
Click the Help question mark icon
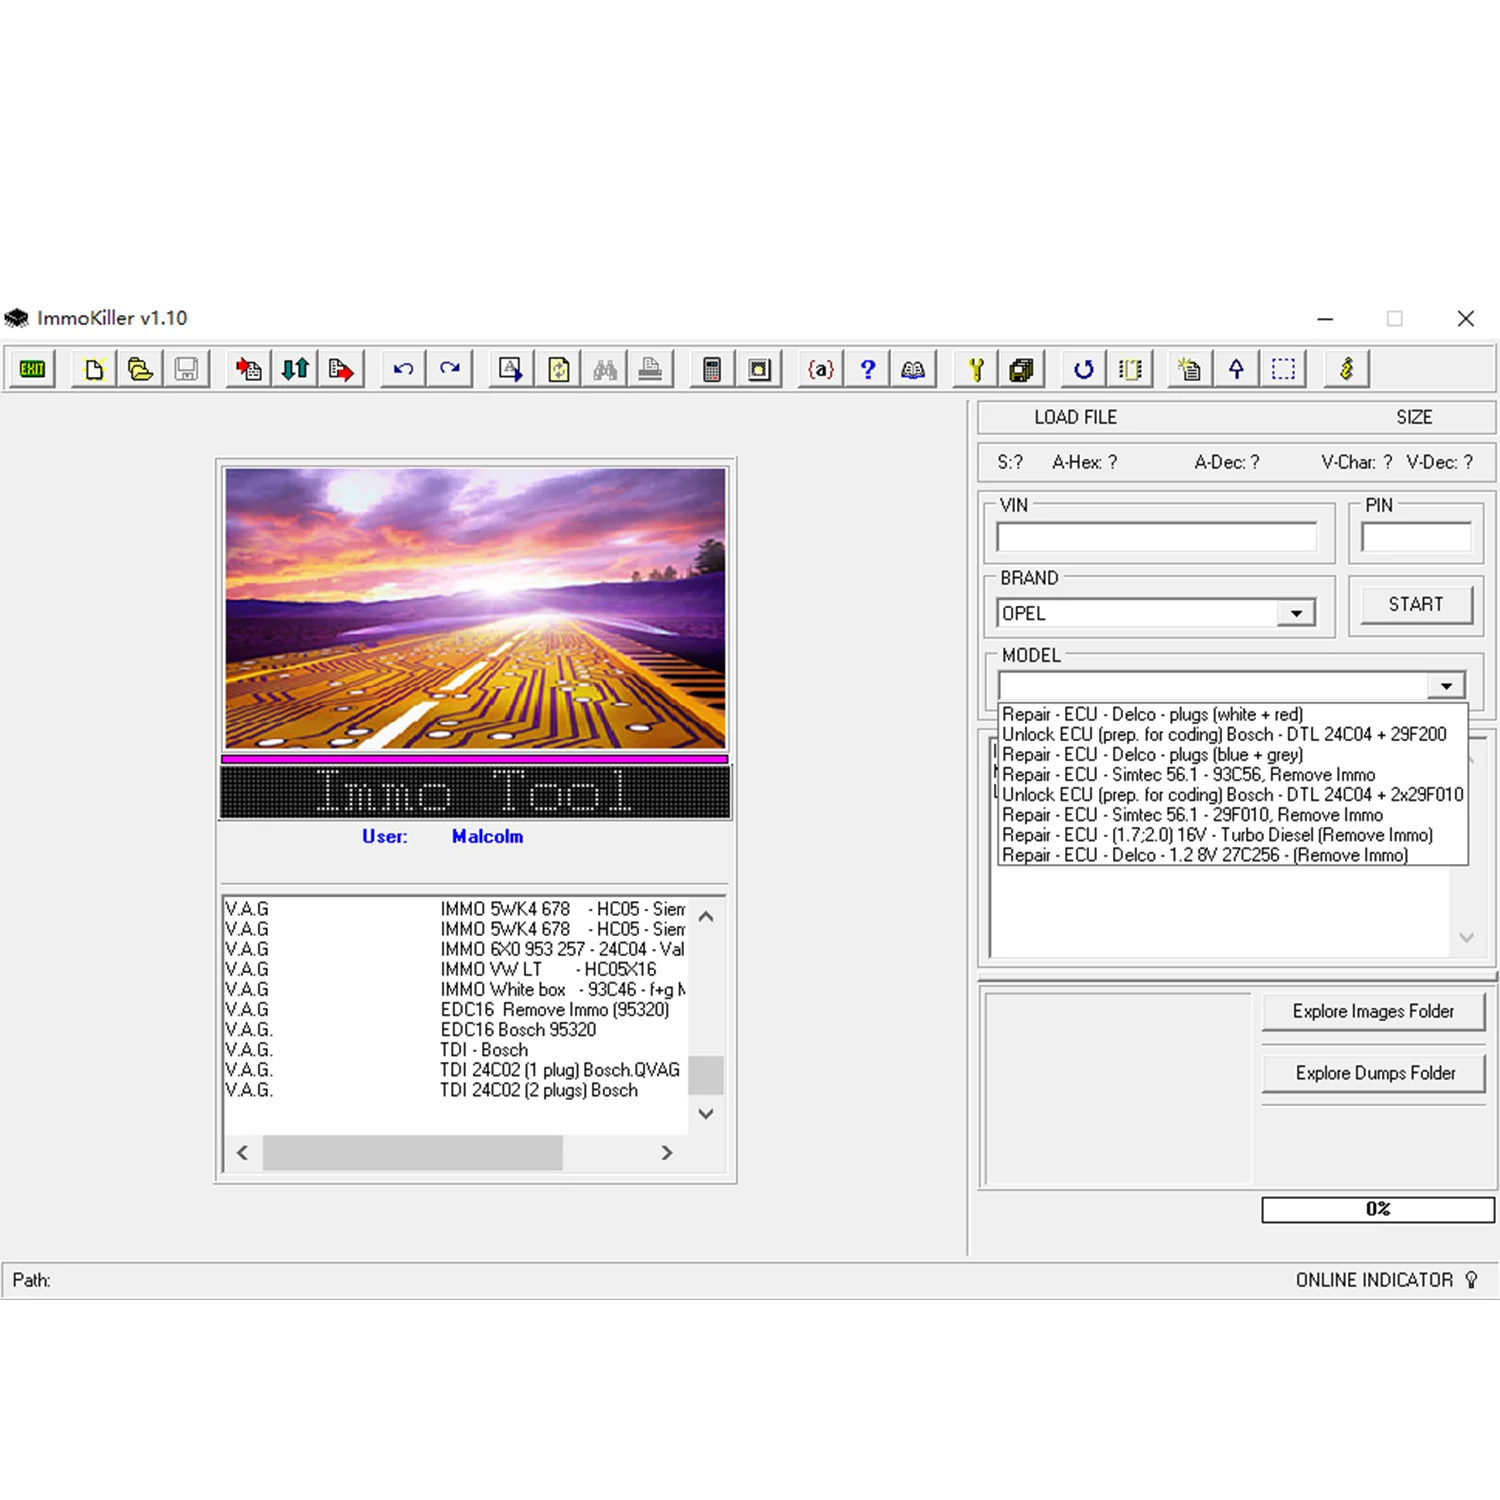867,369
